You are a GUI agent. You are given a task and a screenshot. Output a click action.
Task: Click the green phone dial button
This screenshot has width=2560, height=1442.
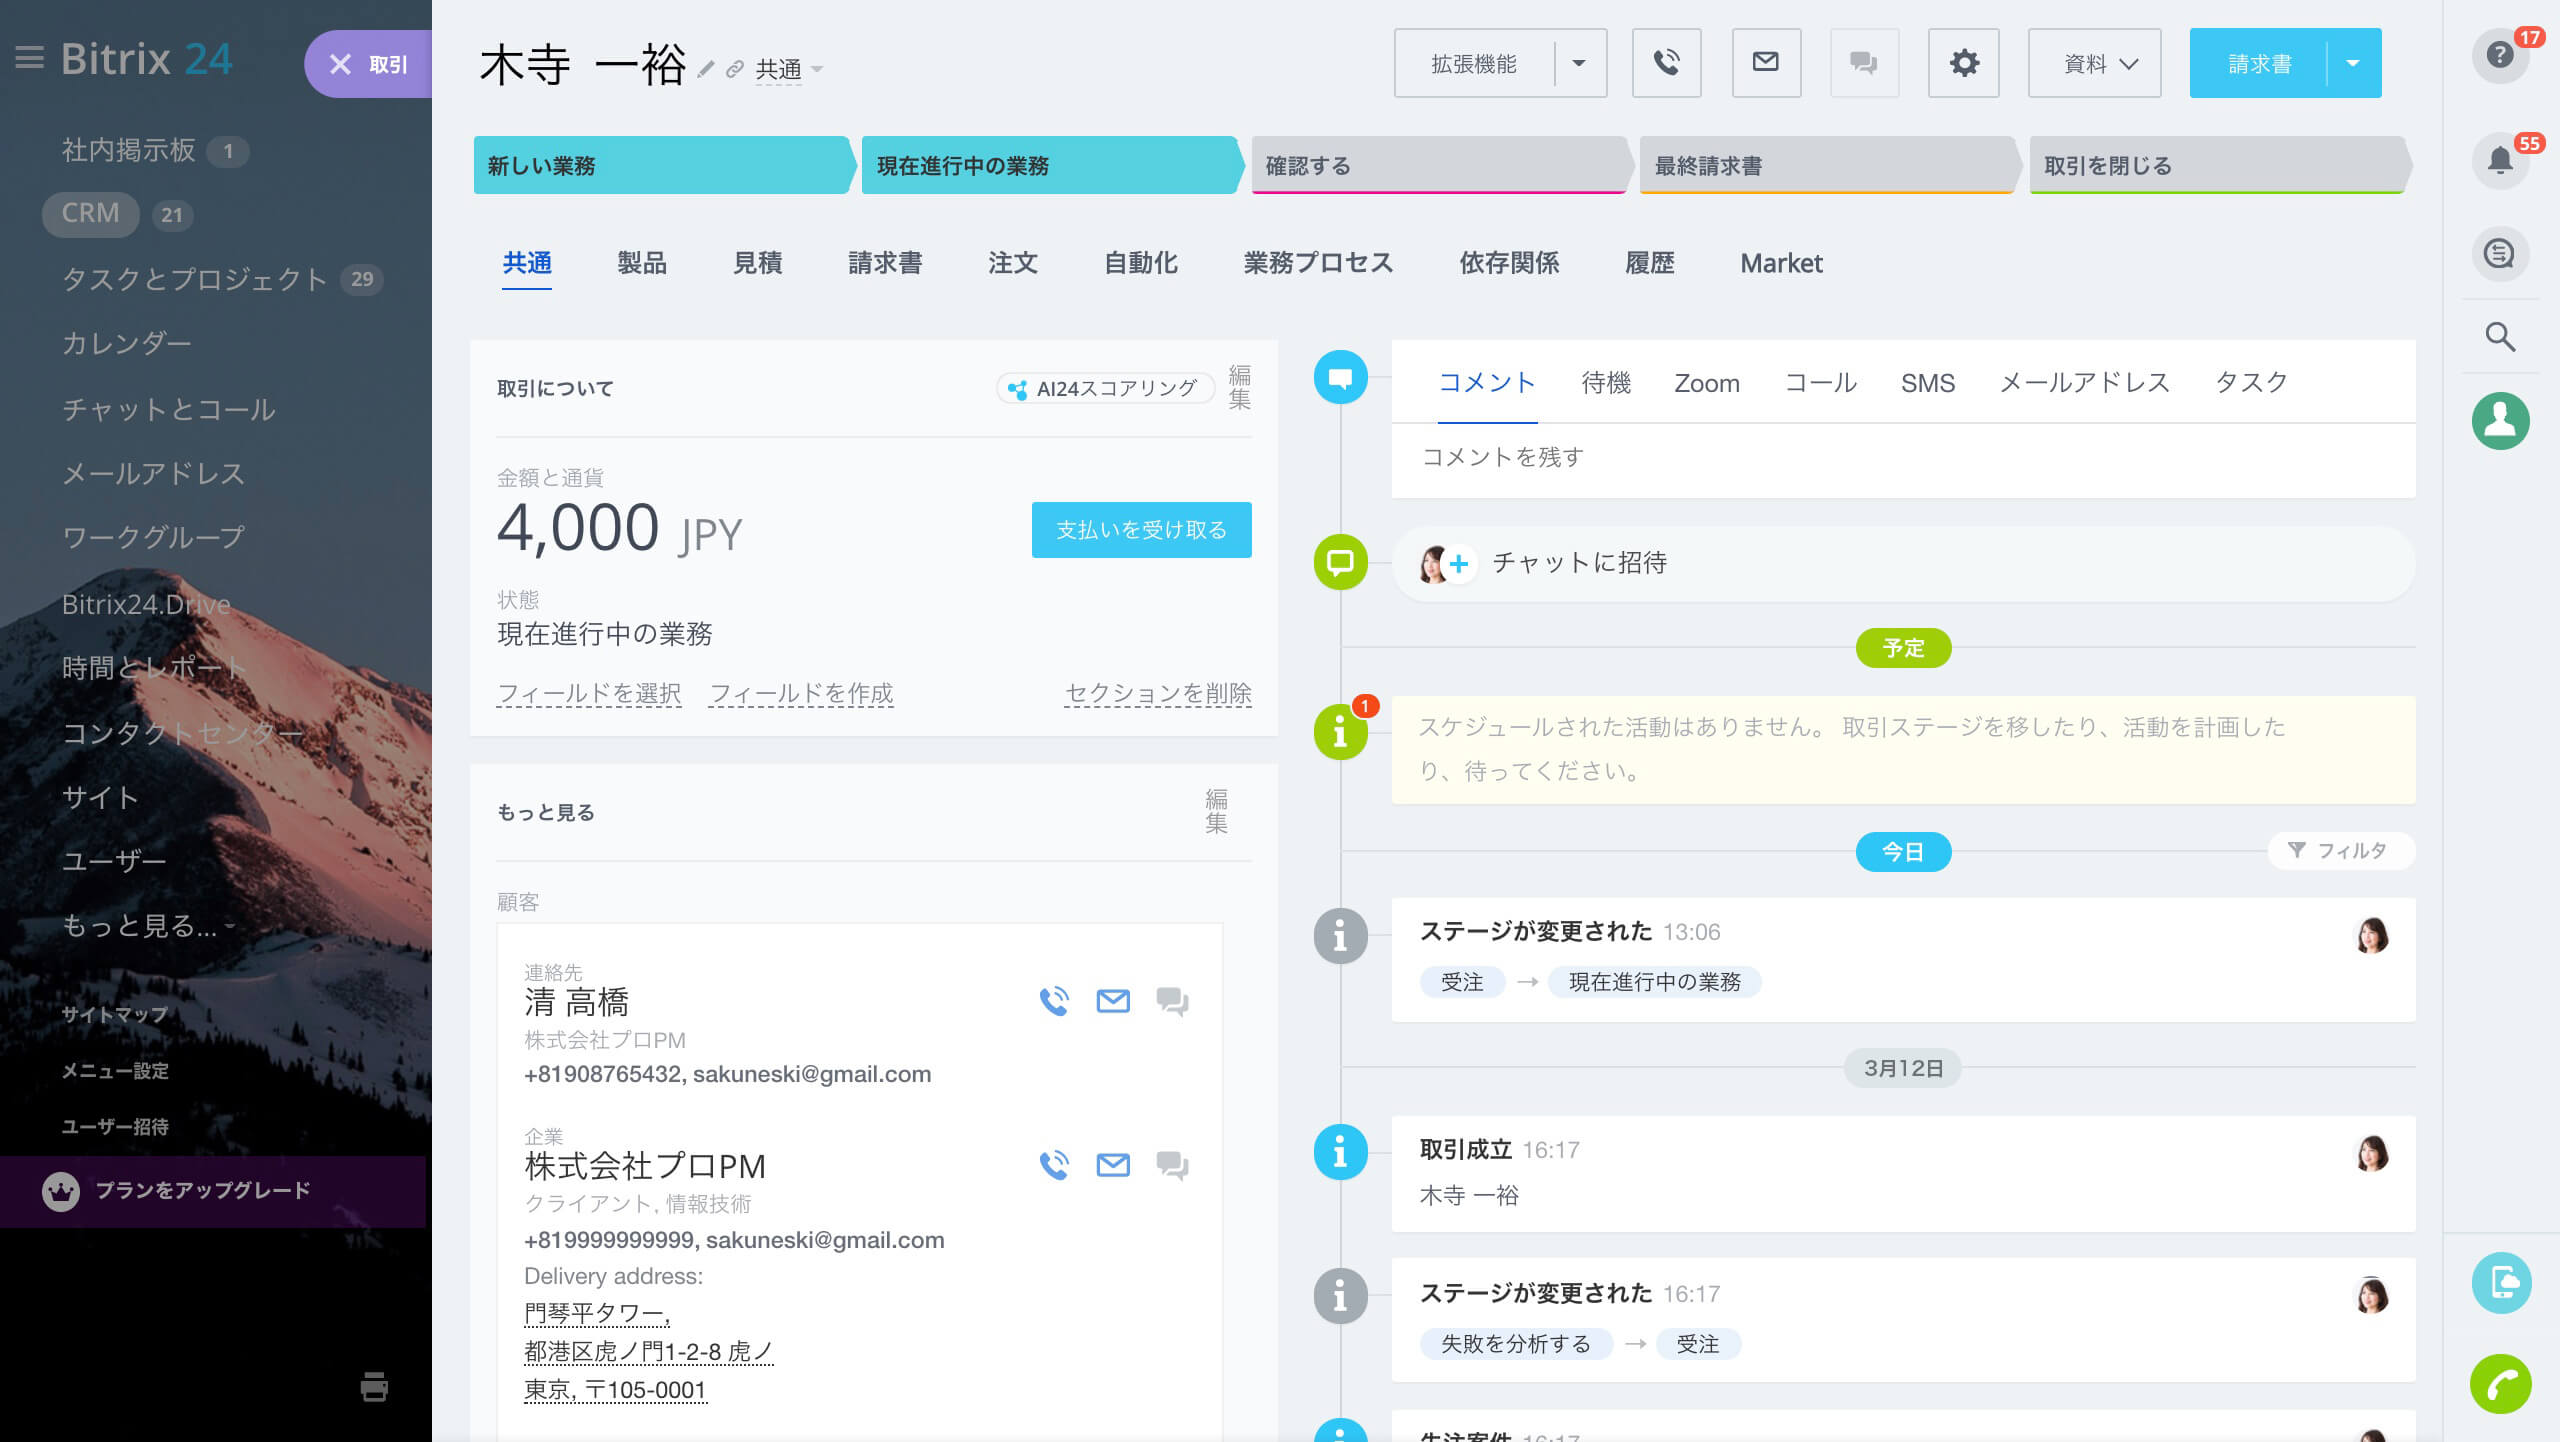pyautogui.click(x=2500, y=1384)
